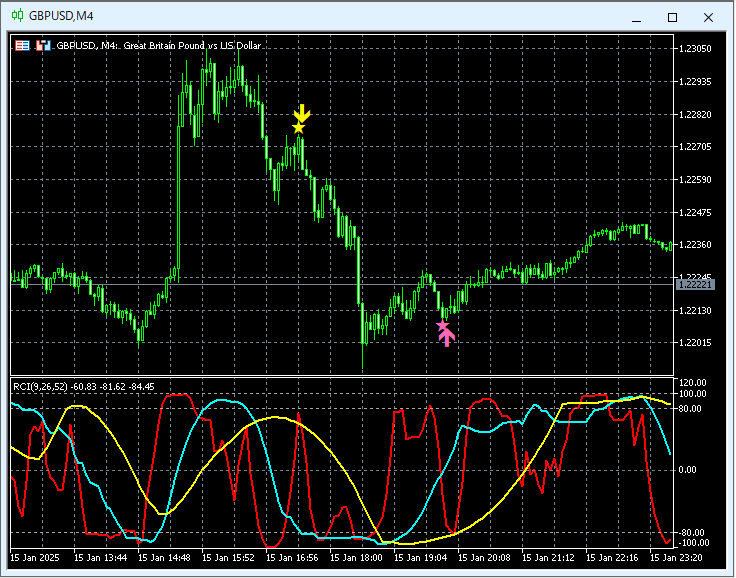736x578 pixels.
Task: Click the 1.22705 price scale label
Action: (x=695, y=147)
